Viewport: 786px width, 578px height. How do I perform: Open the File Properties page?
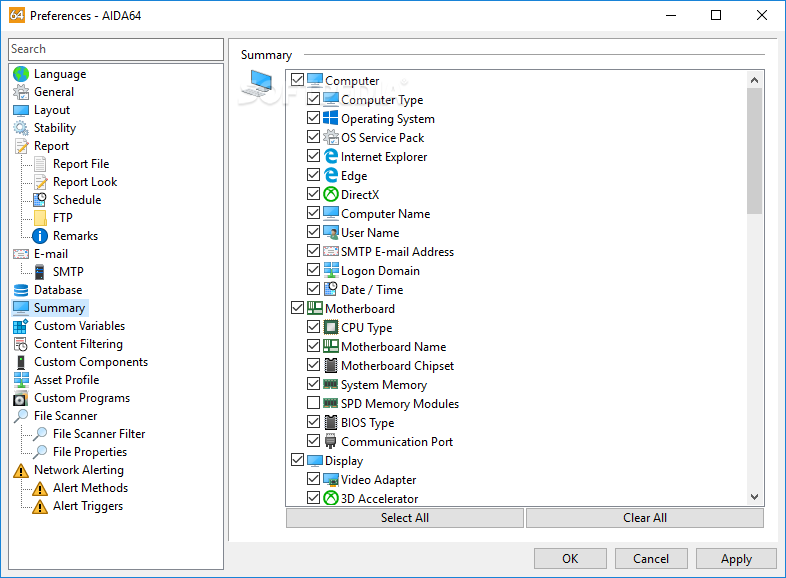(90, 452)
